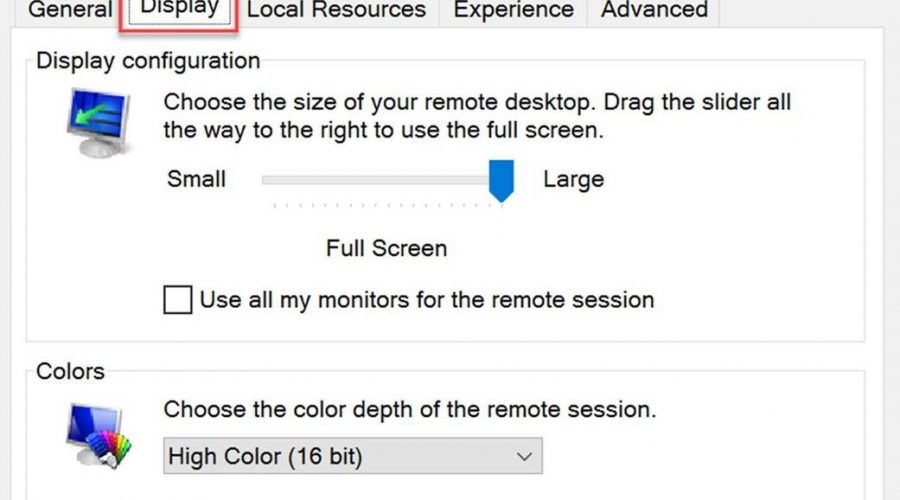Select the Display tab

click(179, 9)
